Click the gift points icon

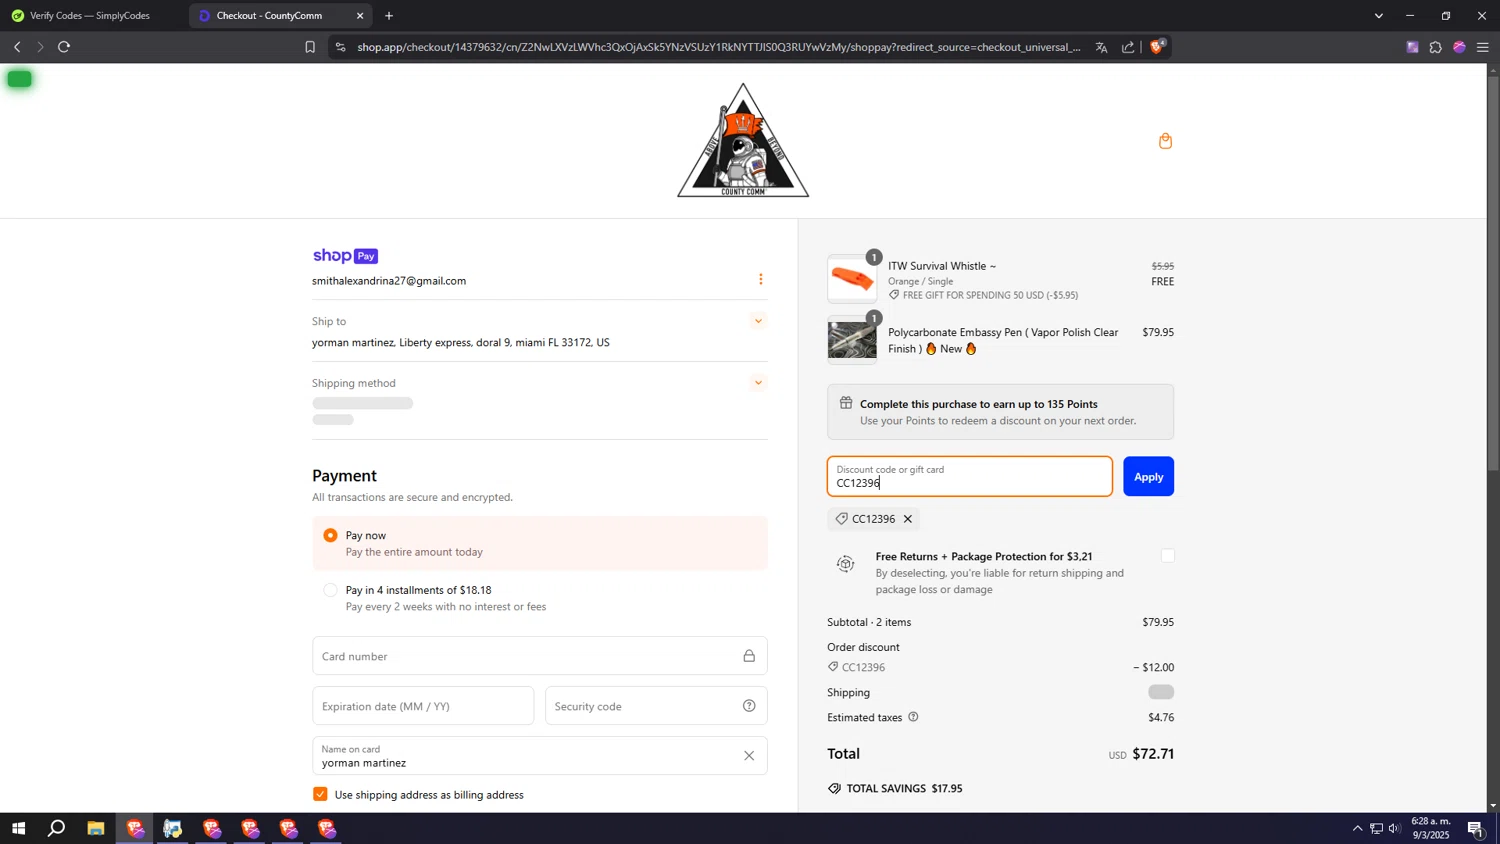pos(846,403)
